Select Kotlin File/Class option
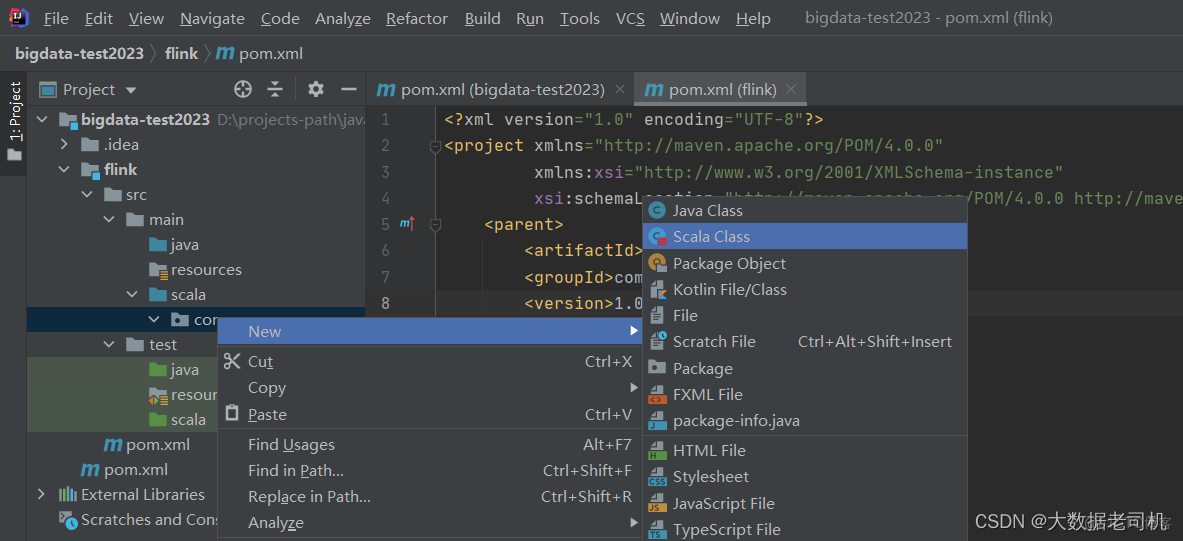Viewport: 1183px width, 541px height. (729, 290)
